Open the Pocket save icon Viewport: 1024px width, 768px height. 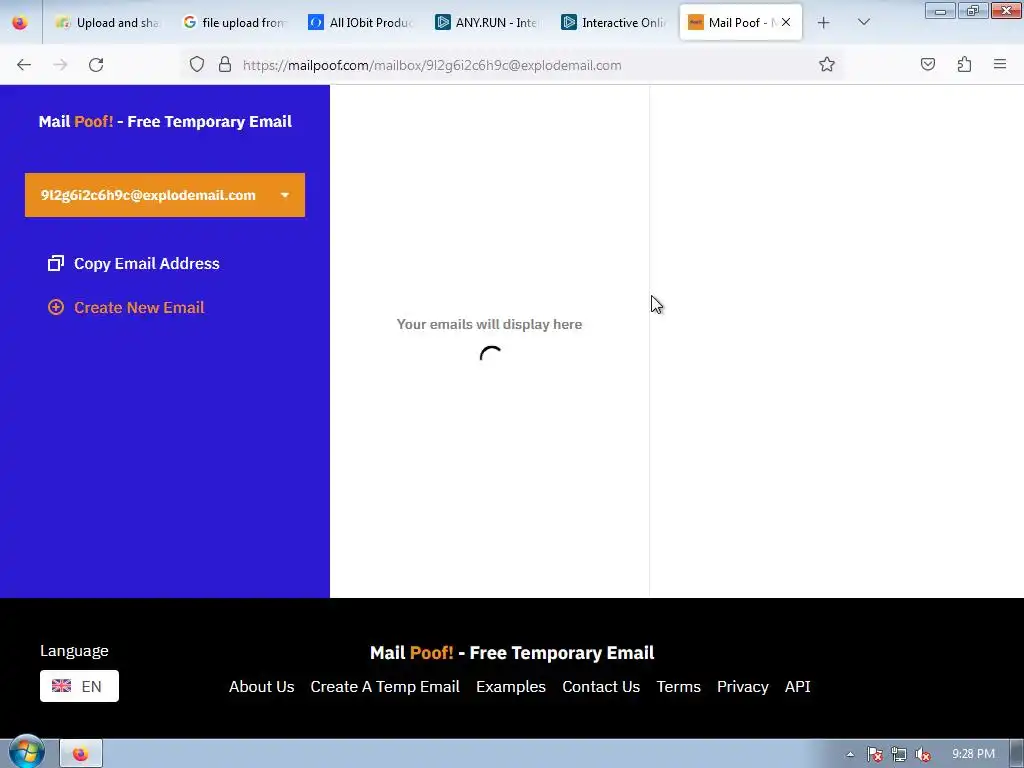click(928, 64)
